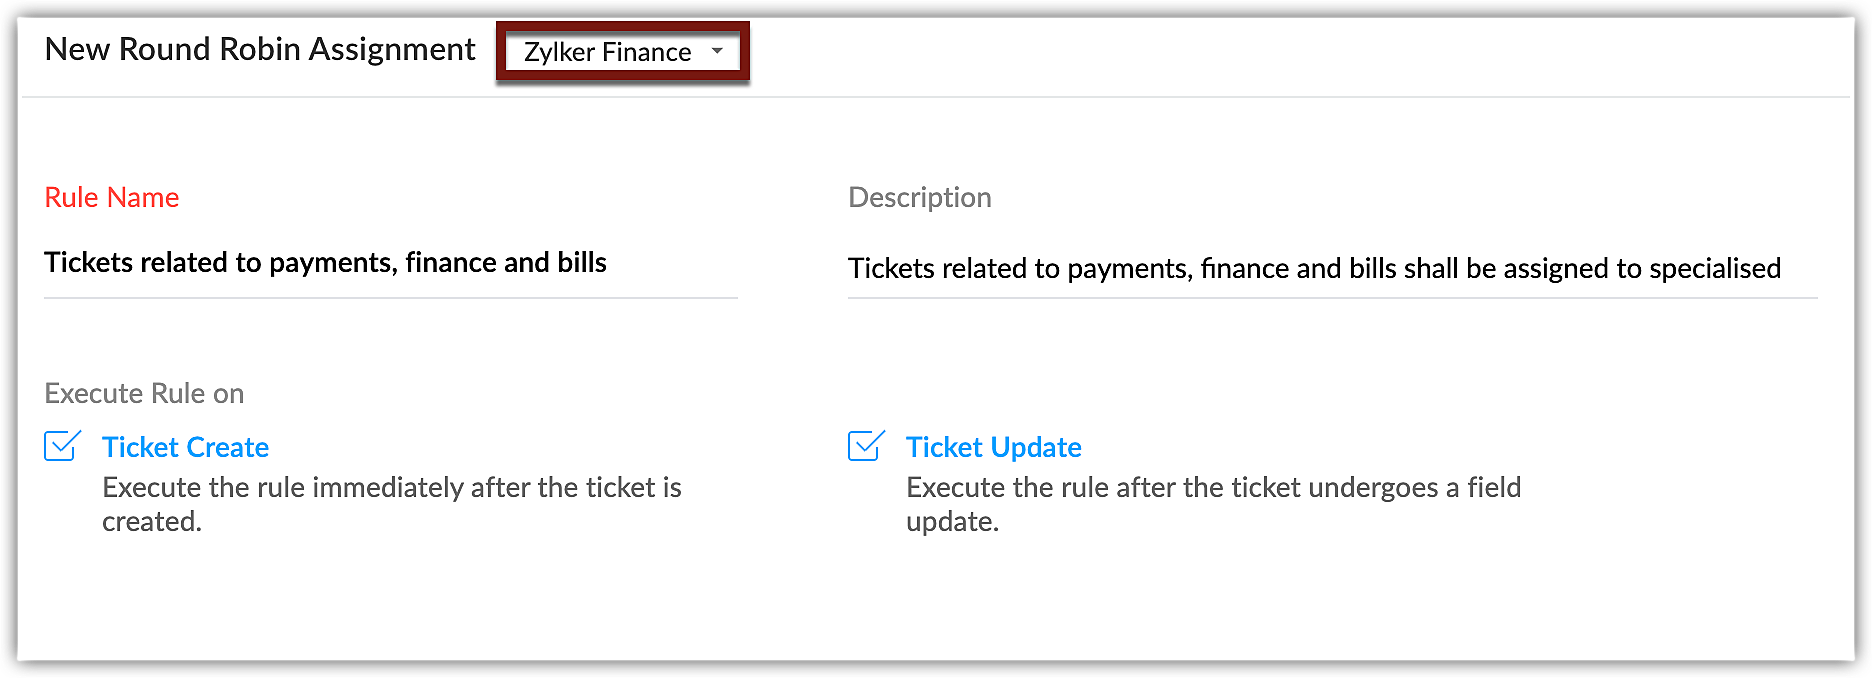Screen dimensions: 1872x678
Task: Focus the Rule Name text field
Action: pyautogui.click(x=390, y=263)
